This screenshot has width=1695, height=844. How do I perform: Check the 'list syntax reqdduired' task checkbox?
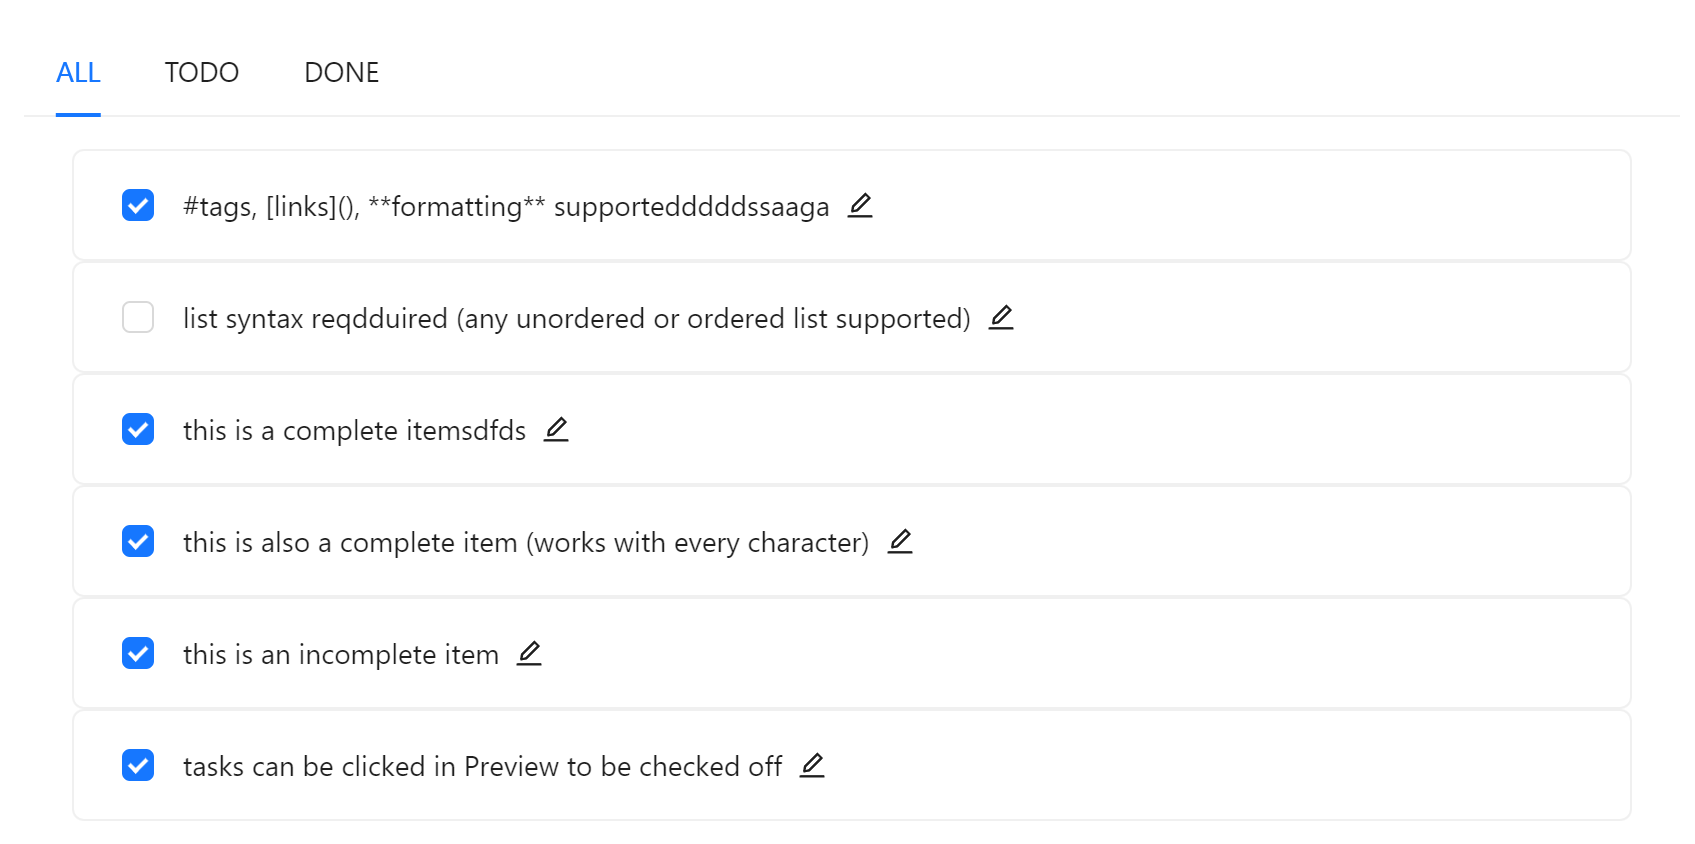(x=138, y=317)
